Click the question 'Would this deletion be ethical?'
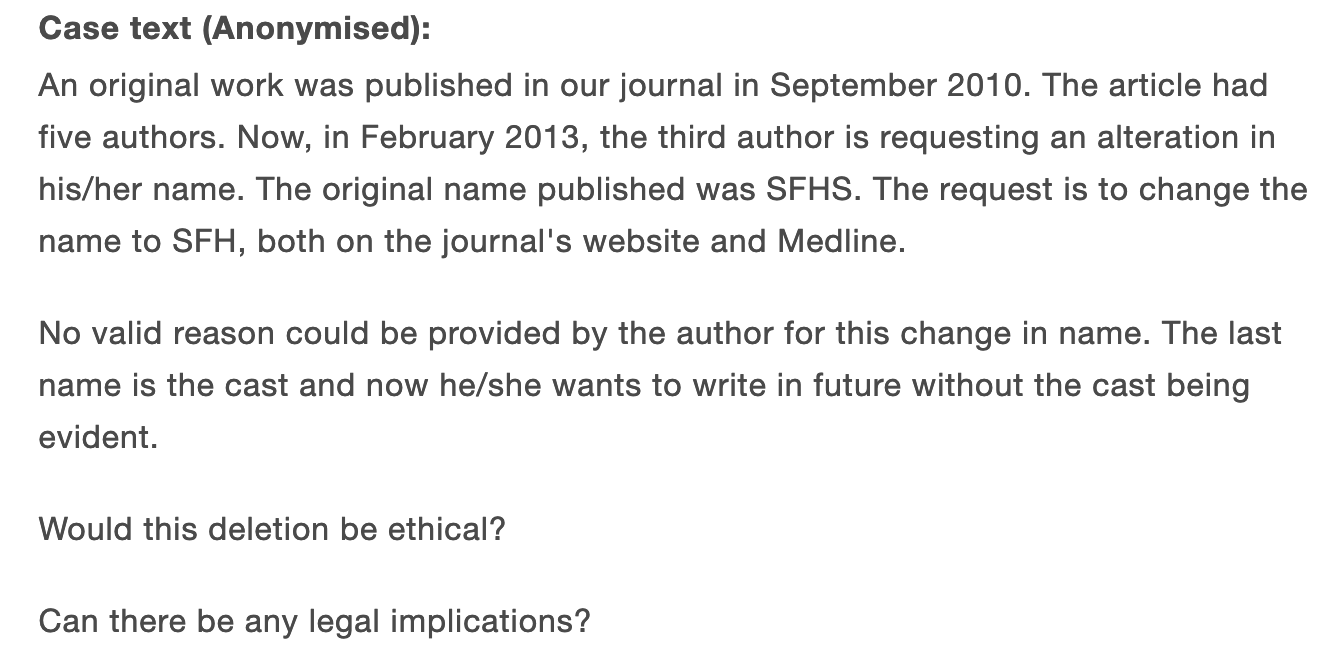The image size is (1327, 660). [x=272, y=528]
